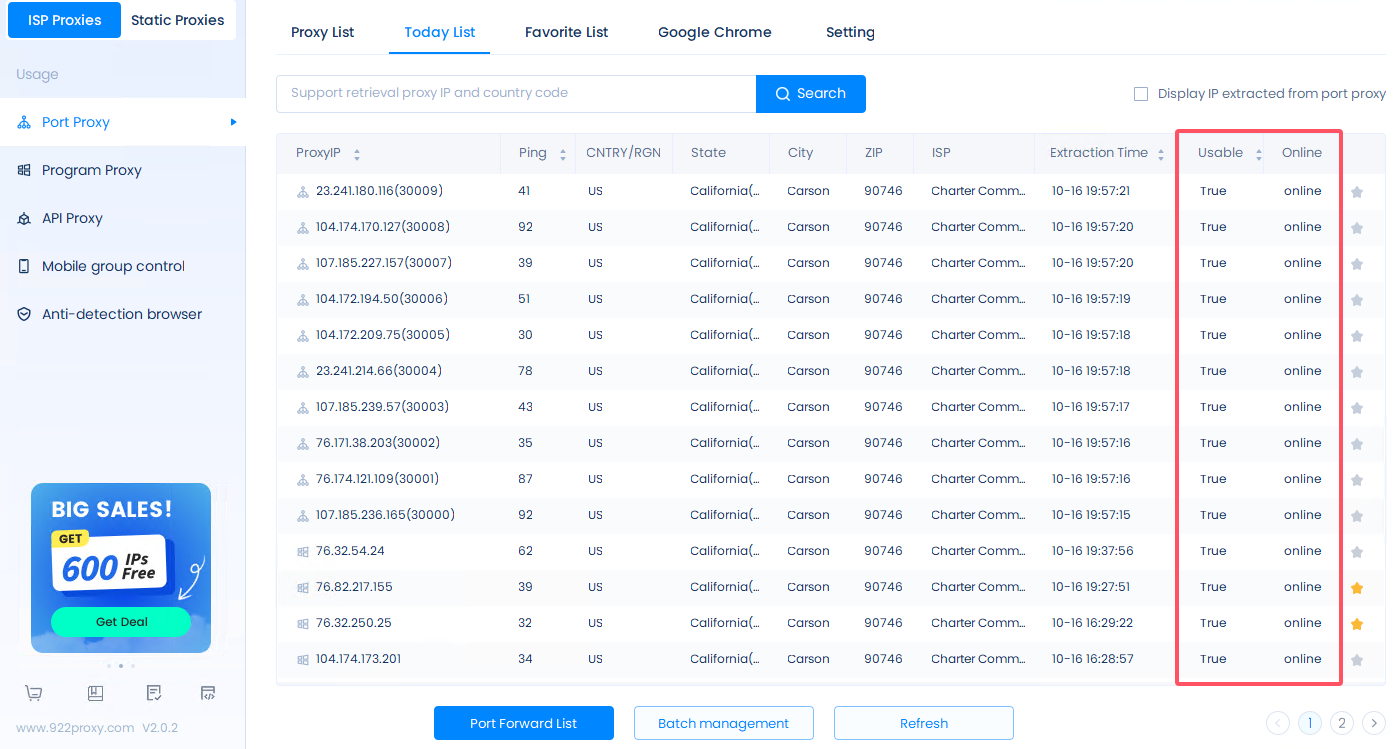Go to next page arrow

coord(1374,723)
